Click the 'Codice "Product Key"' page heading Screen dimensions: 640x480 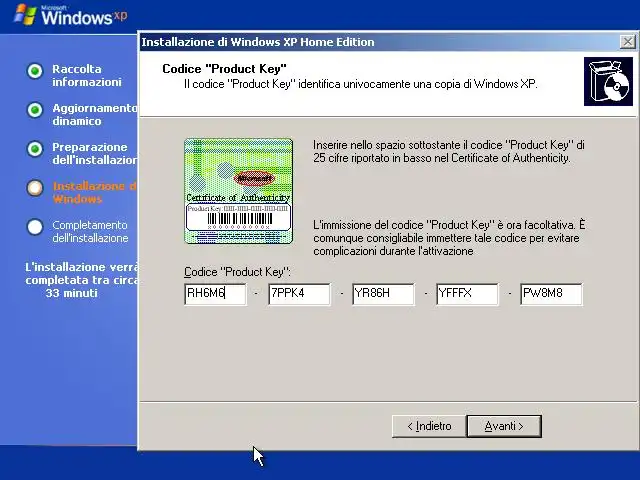[x=224, y=69]
